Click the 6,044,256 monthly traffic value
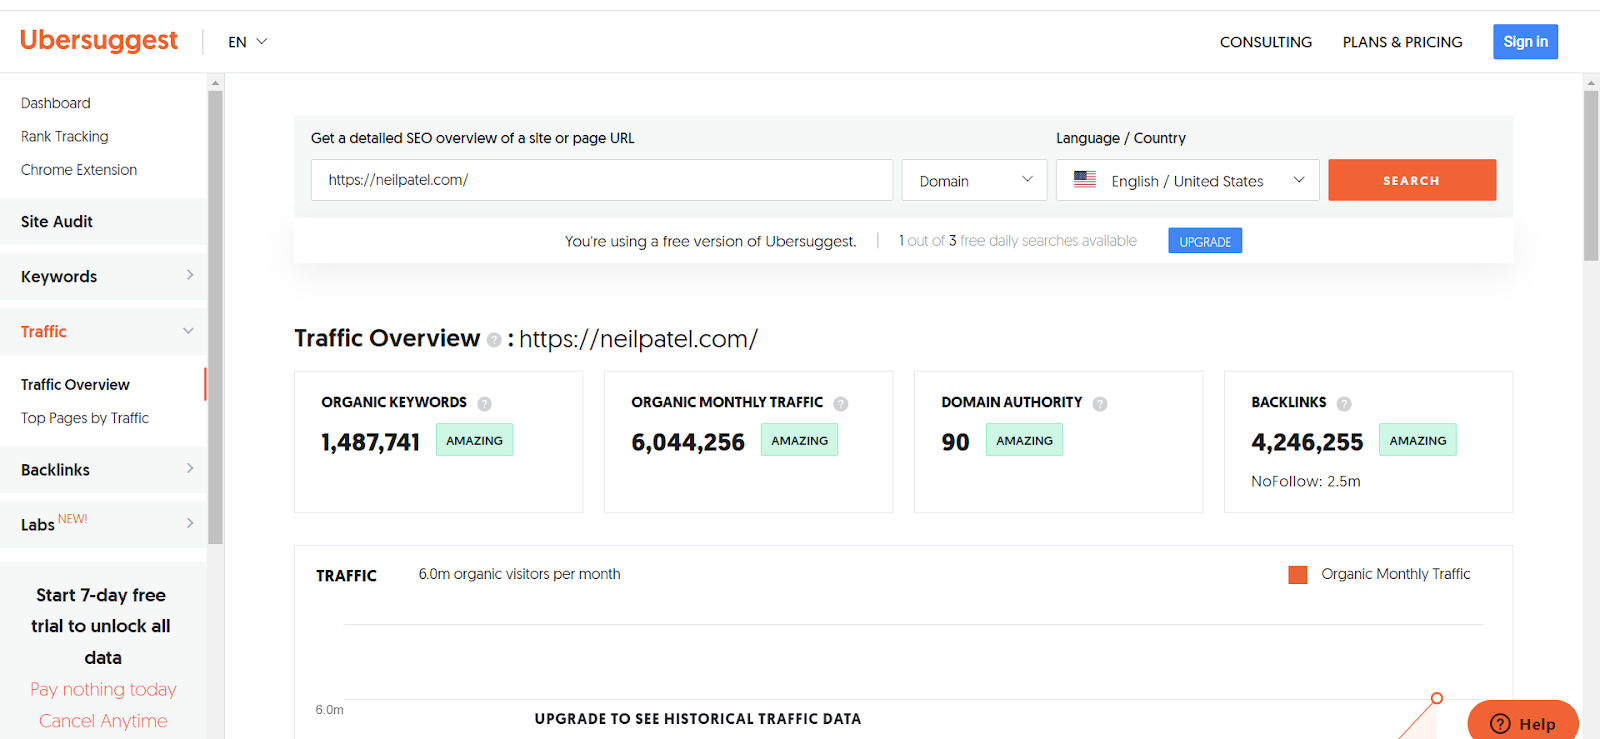This screenshot has width=1600, height=739. coord(688,442)
